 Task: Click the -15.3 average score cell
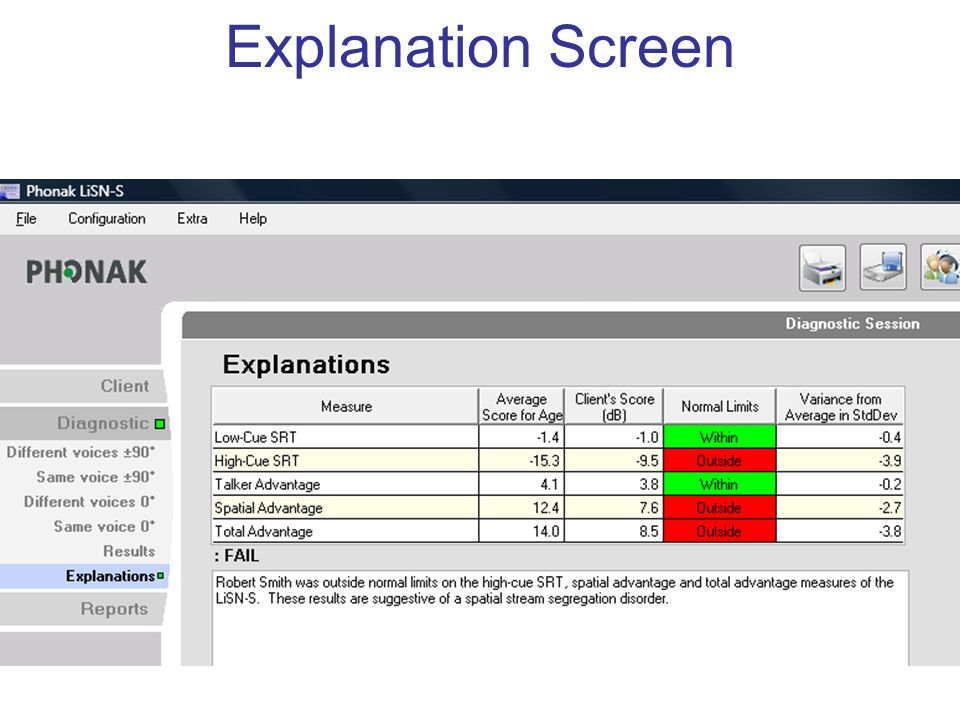pyautogui.click(x=521, y=460)
